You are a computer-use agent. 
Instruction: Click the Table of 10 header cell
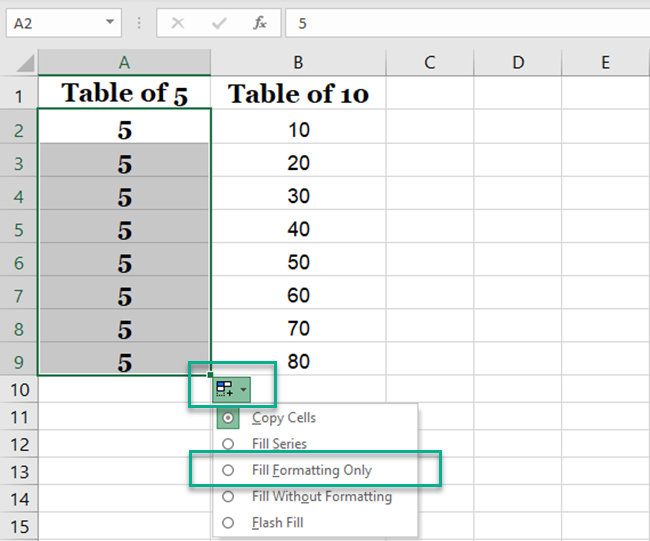(x=298, y=95)
